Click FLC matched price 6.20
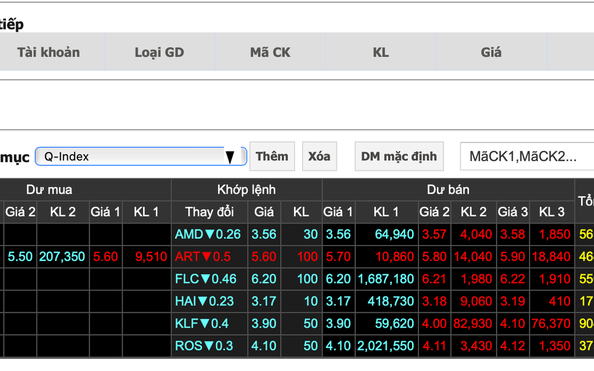Screen dimensions: 594x371 [x=264, y=279]
